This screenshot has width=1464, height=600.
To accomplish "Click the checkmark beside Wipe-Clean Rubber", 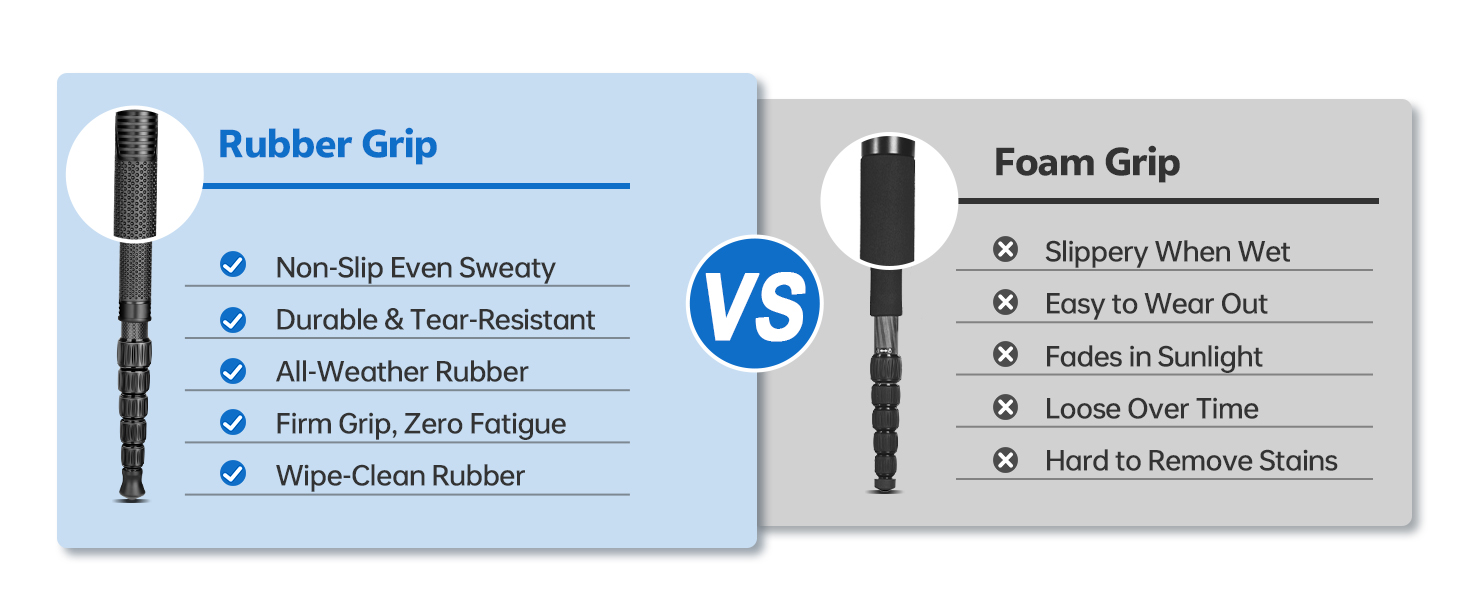I will pyautogui.click(x=233, y=474).
